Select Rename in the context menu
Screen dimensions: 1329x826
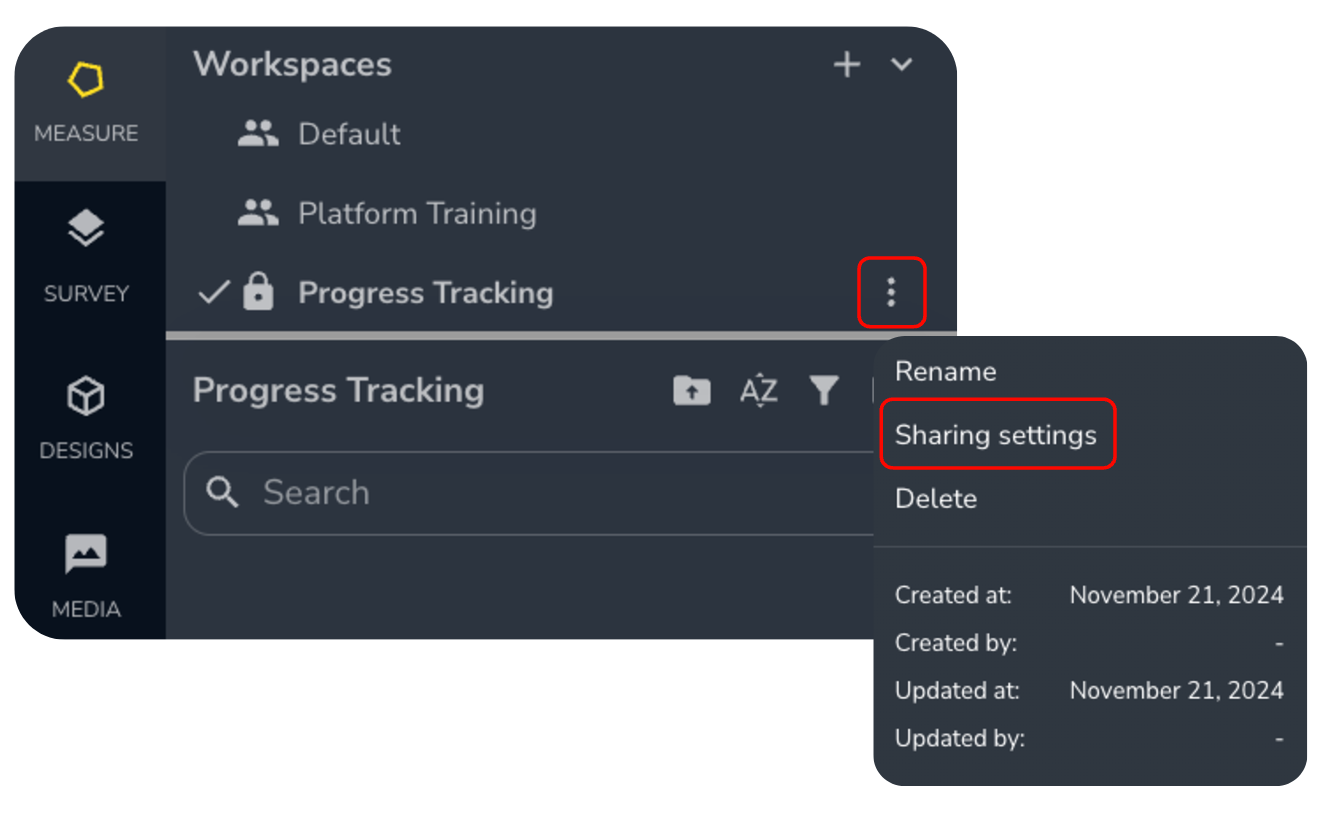945,371
